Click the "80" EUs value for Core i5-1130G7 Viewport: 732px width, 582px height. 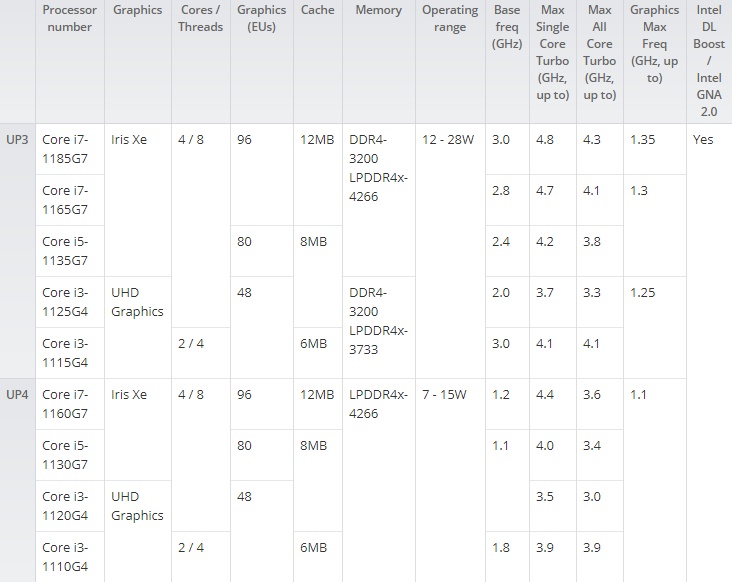(244, 445)
